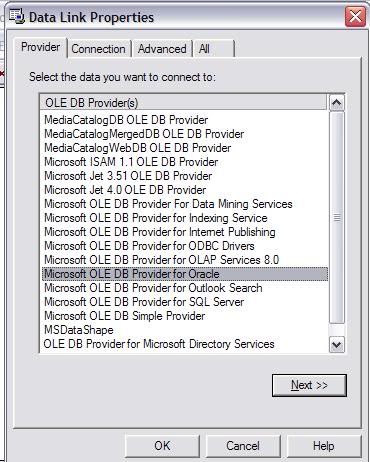Screen dimensions: 370x462
Task: Choose Microsoft OLE DB Provider for ODBC Drivers
Action: point(149,246)
